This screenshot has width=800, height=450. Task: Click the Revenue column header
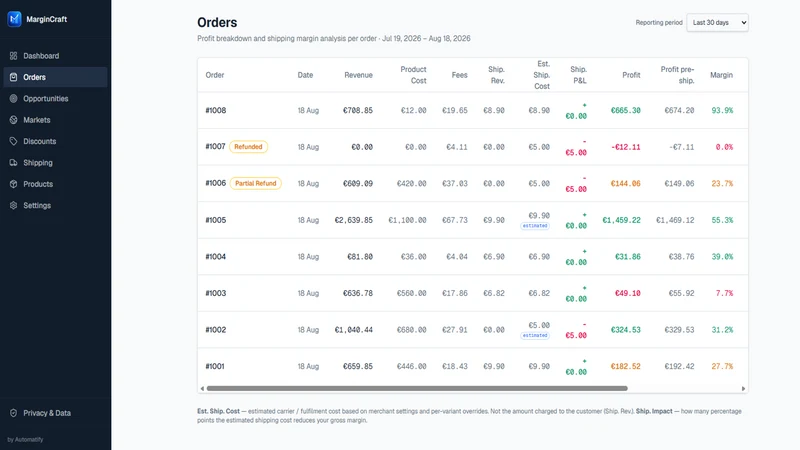(x=358, y=75)
